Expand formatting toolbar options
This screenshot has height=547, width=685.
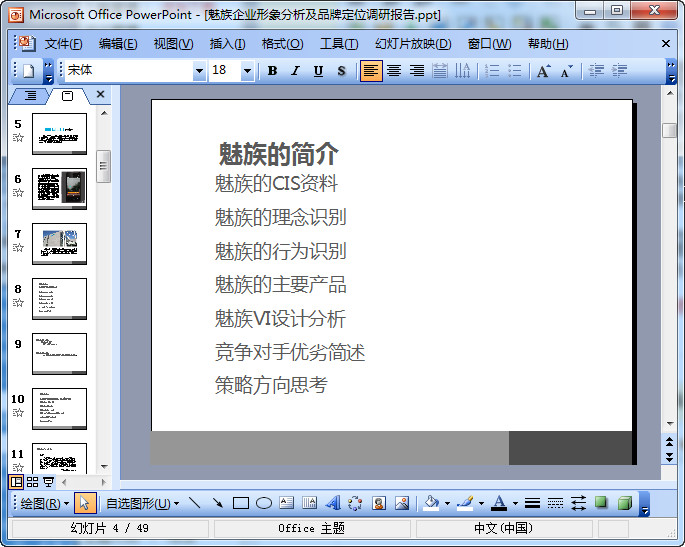tap(671, 72)
